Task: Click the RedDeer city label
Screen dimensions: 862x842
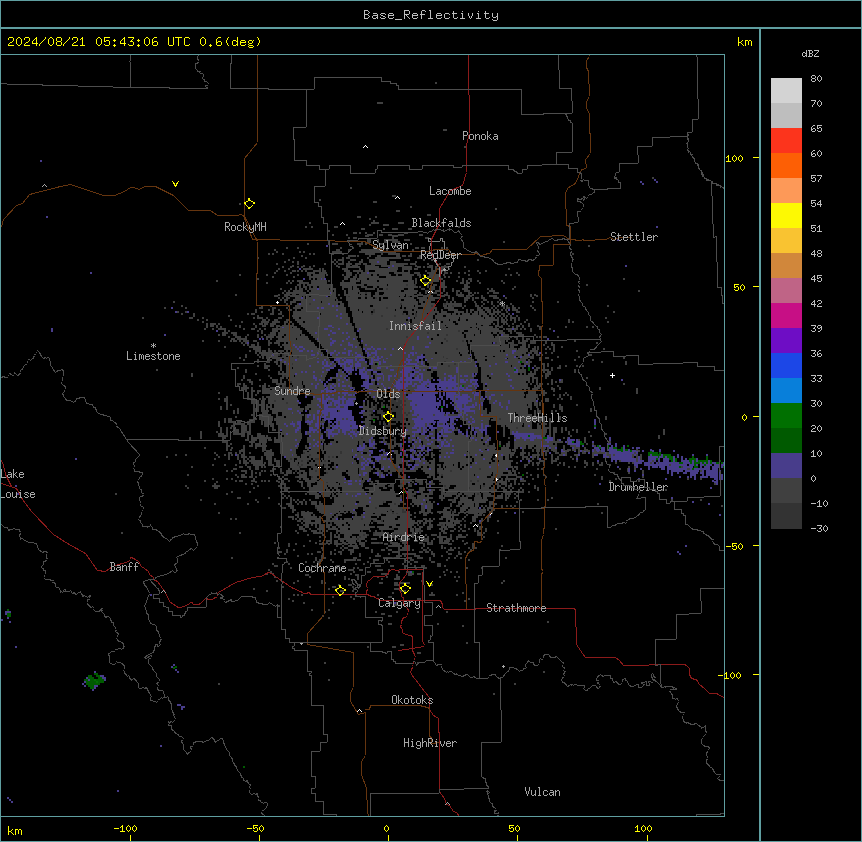Action: pos(440,255)
